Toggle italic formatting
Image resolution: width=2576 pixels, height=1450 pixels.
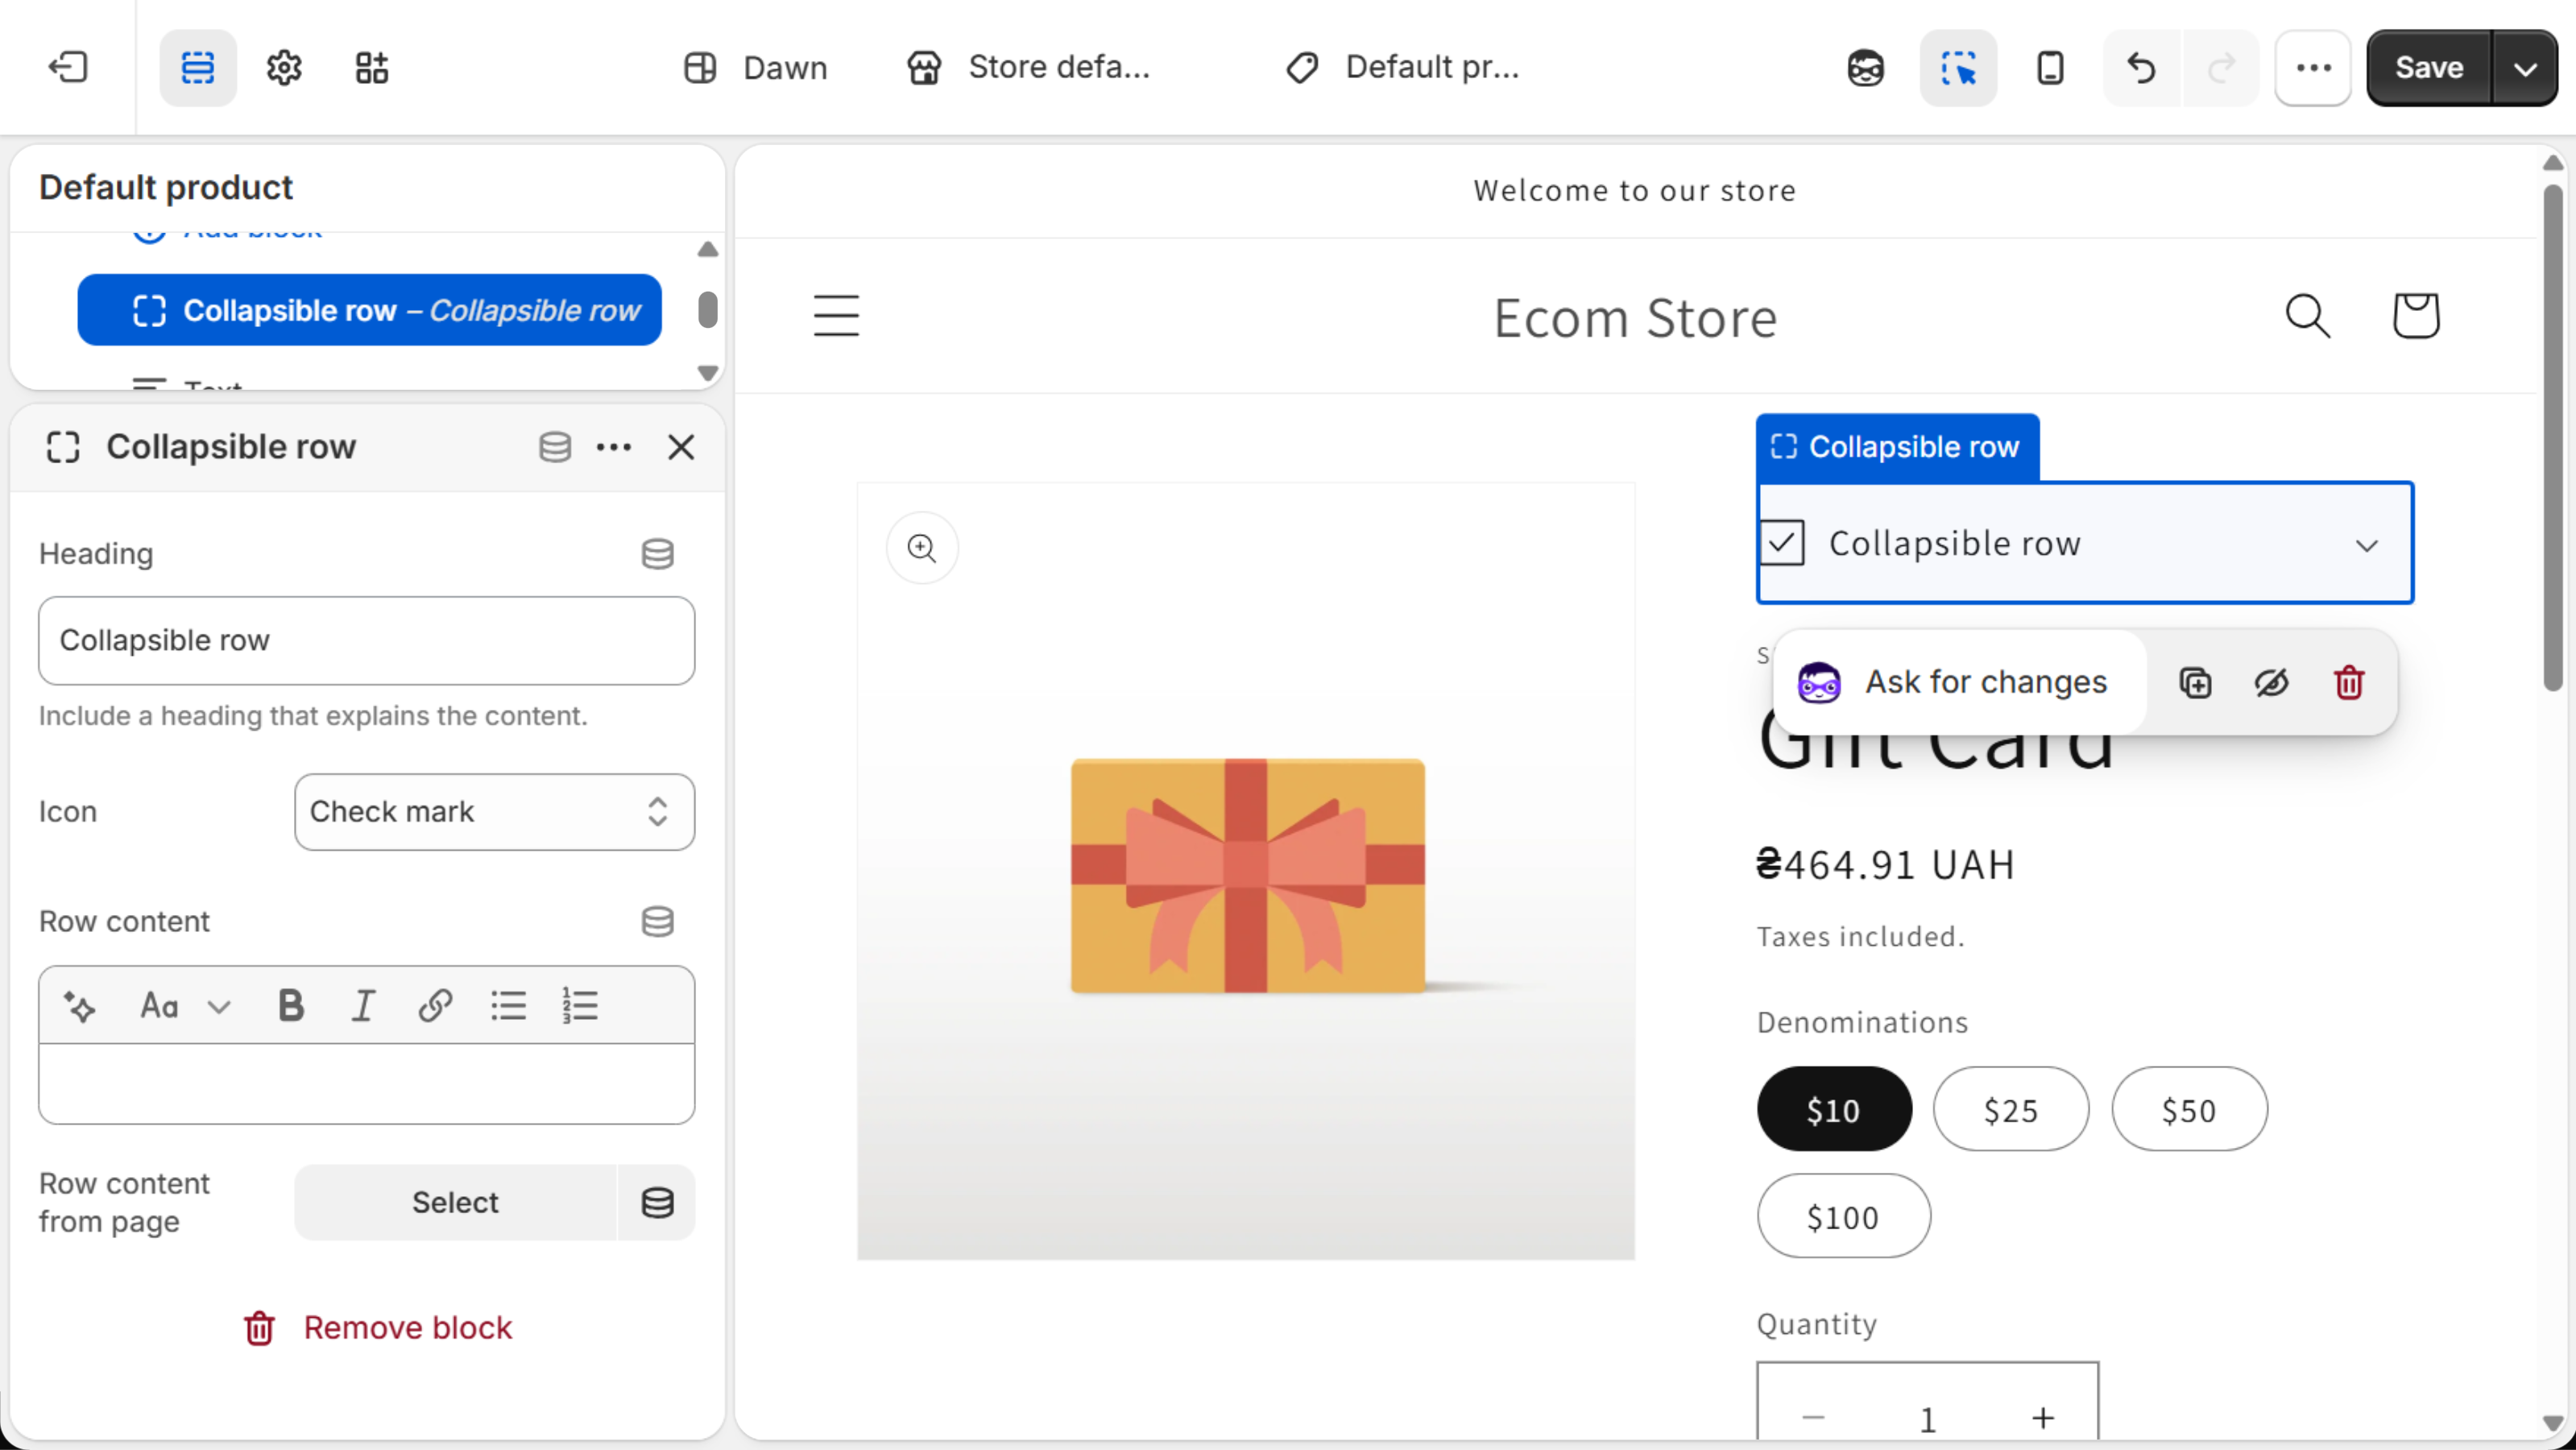363,1006
